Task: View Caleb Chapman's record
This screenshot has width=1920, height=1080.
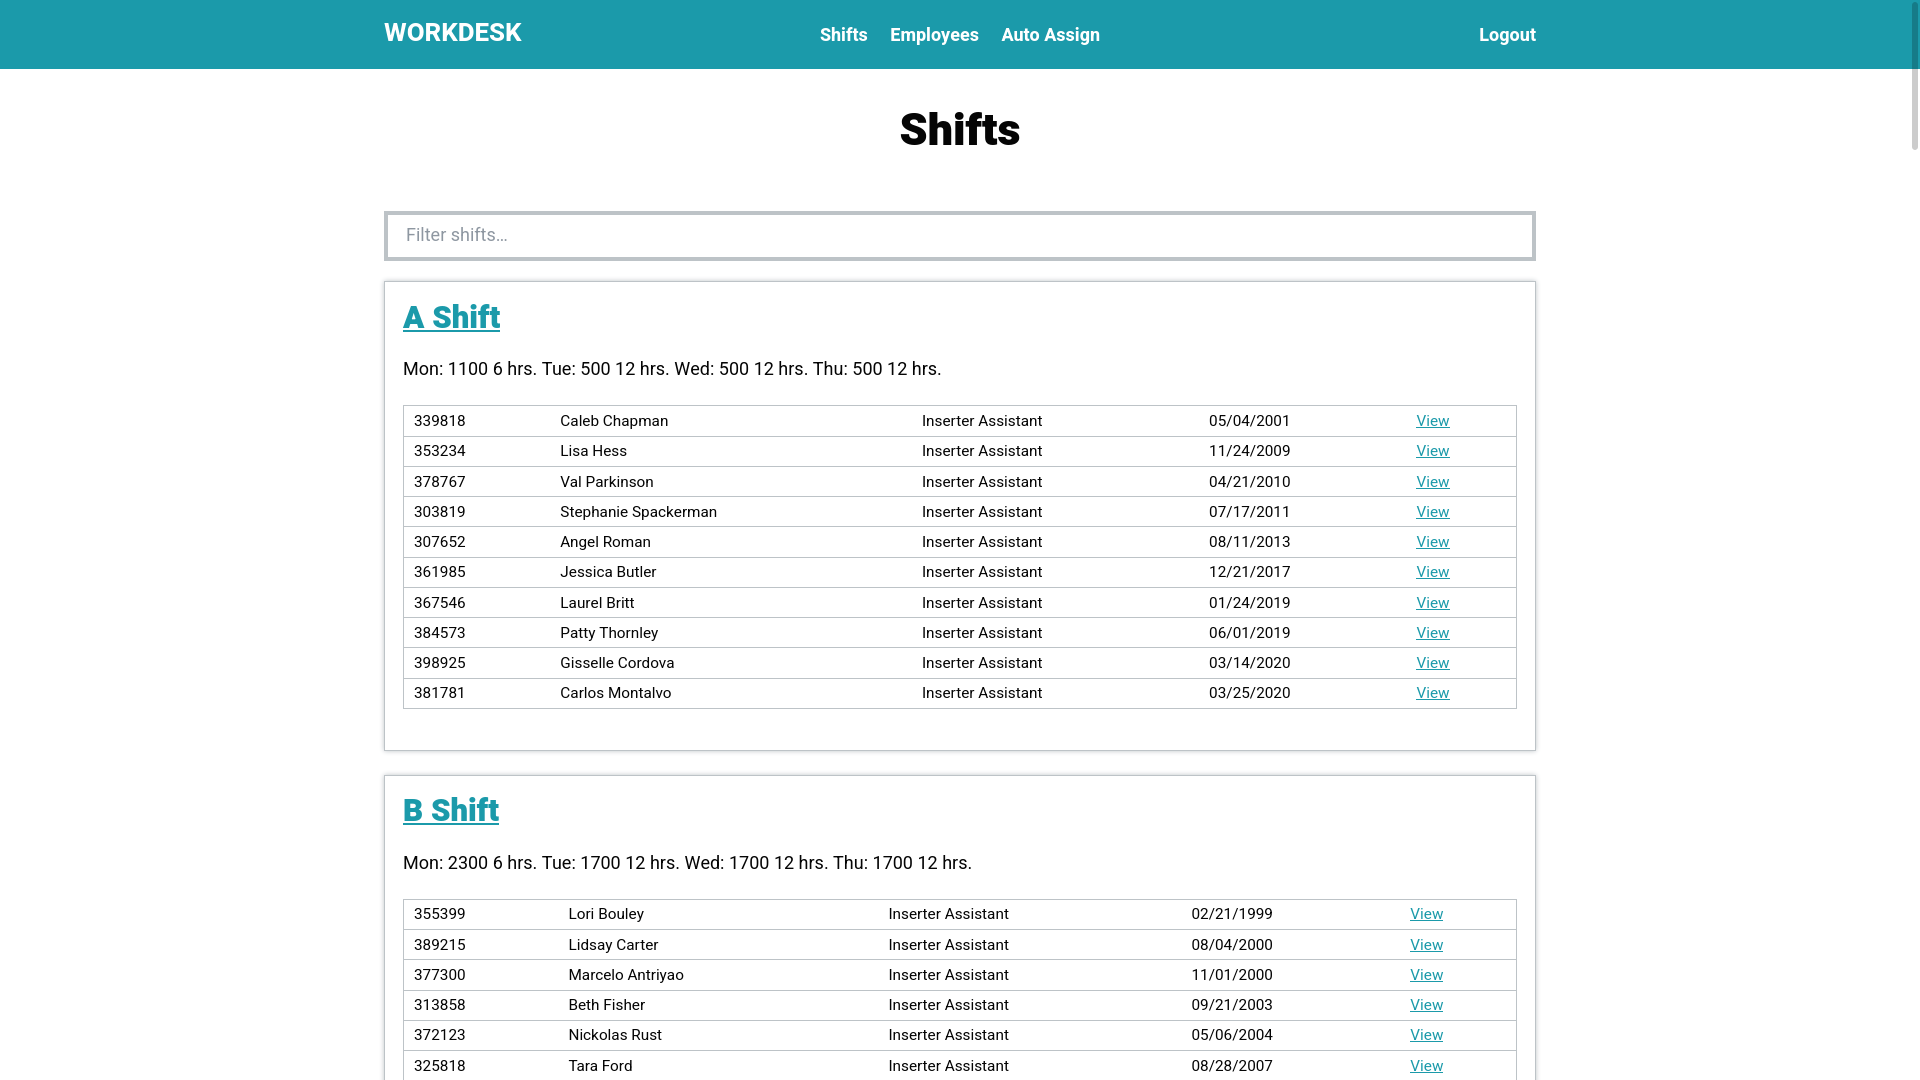Action: (x=1432, y=421)
